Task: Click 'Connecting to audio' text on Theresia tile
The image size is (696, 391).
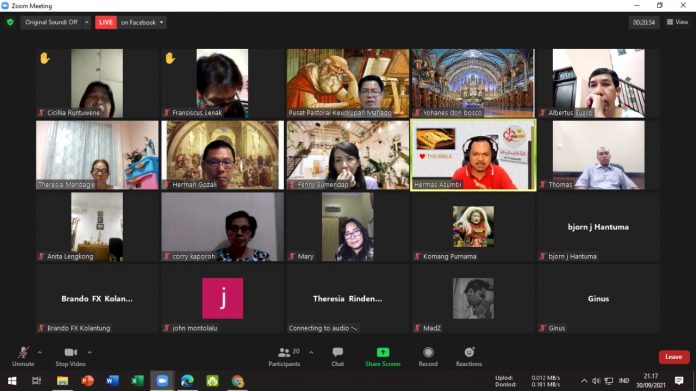Action: coord(323,328)
